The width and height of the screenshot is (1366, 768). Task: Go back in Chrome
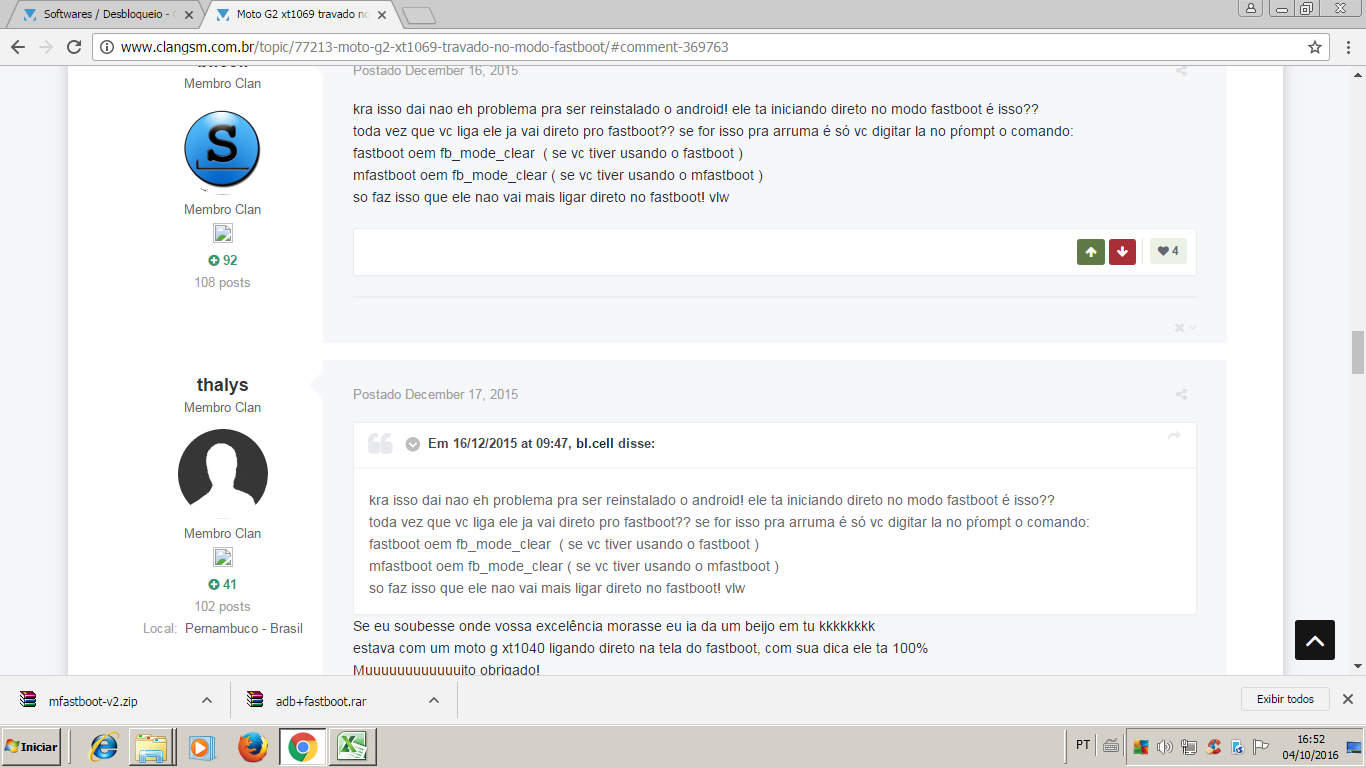[x=17, y=47]
